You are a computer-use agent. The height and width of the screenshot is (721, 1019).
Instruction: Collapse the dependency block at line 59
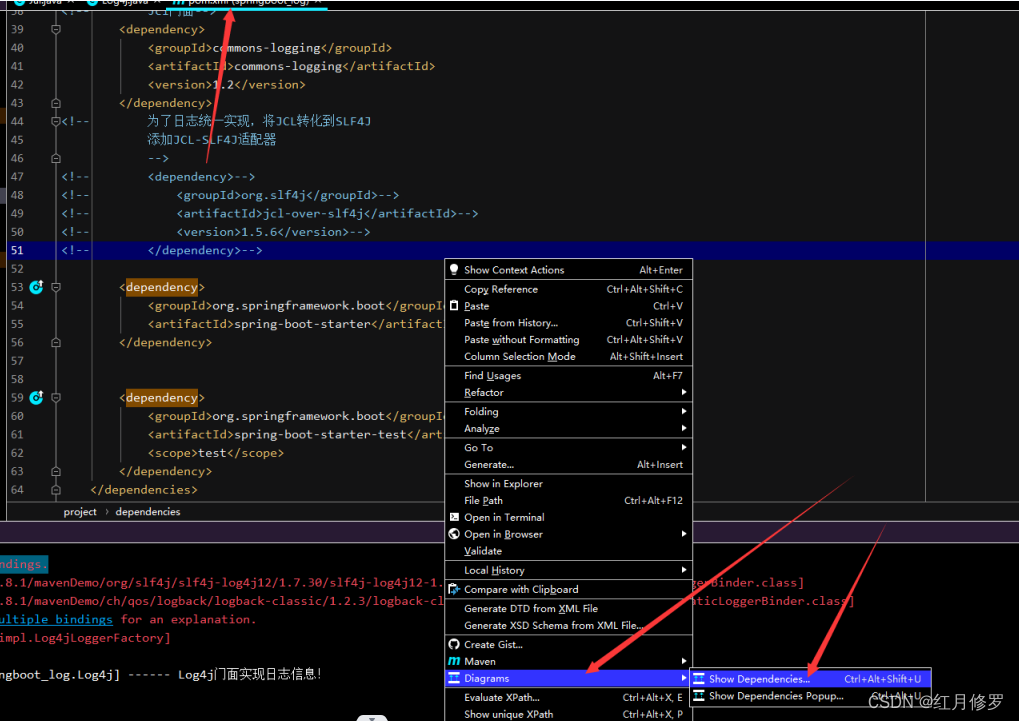56,397
